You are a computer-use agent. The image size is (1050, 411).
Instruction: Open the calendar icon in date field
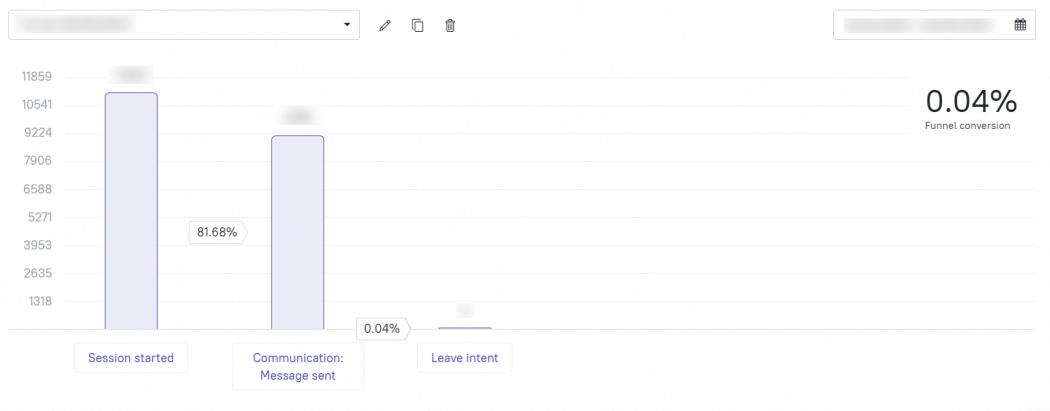pyautogui.click(x=1020, y=25)
